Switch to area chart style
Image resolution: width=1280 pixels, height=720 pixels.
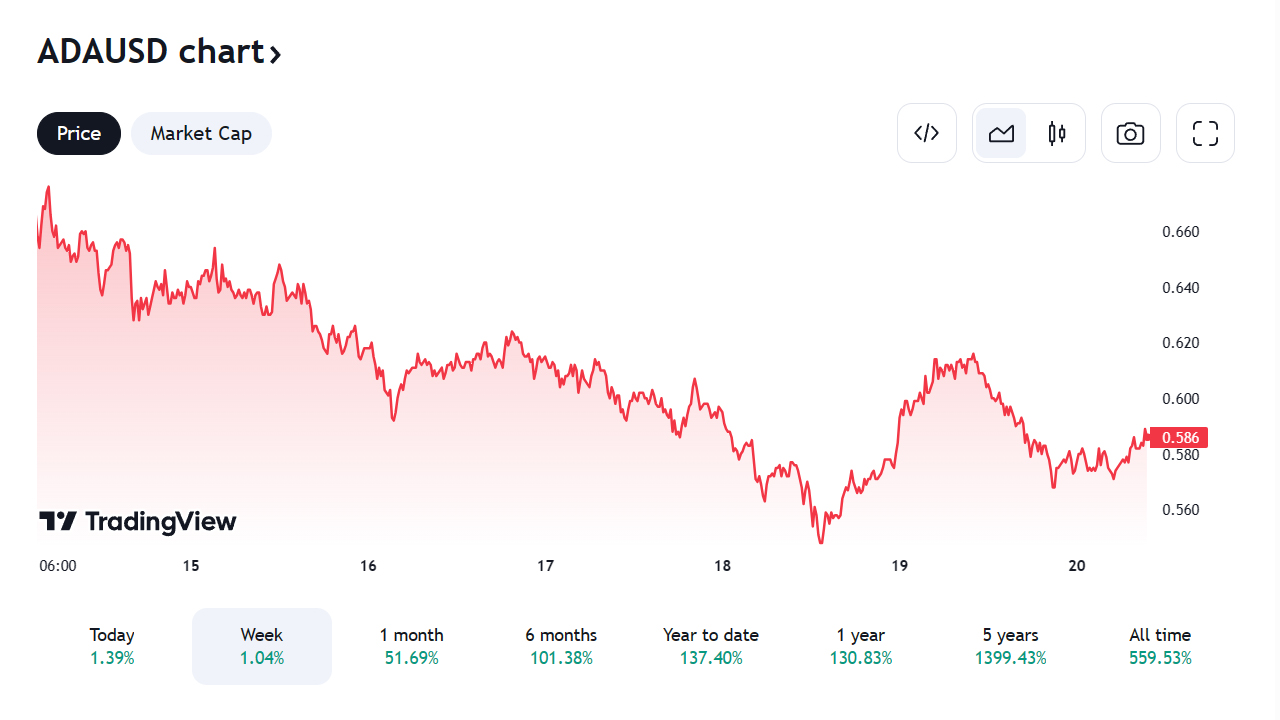[1001, 133]
